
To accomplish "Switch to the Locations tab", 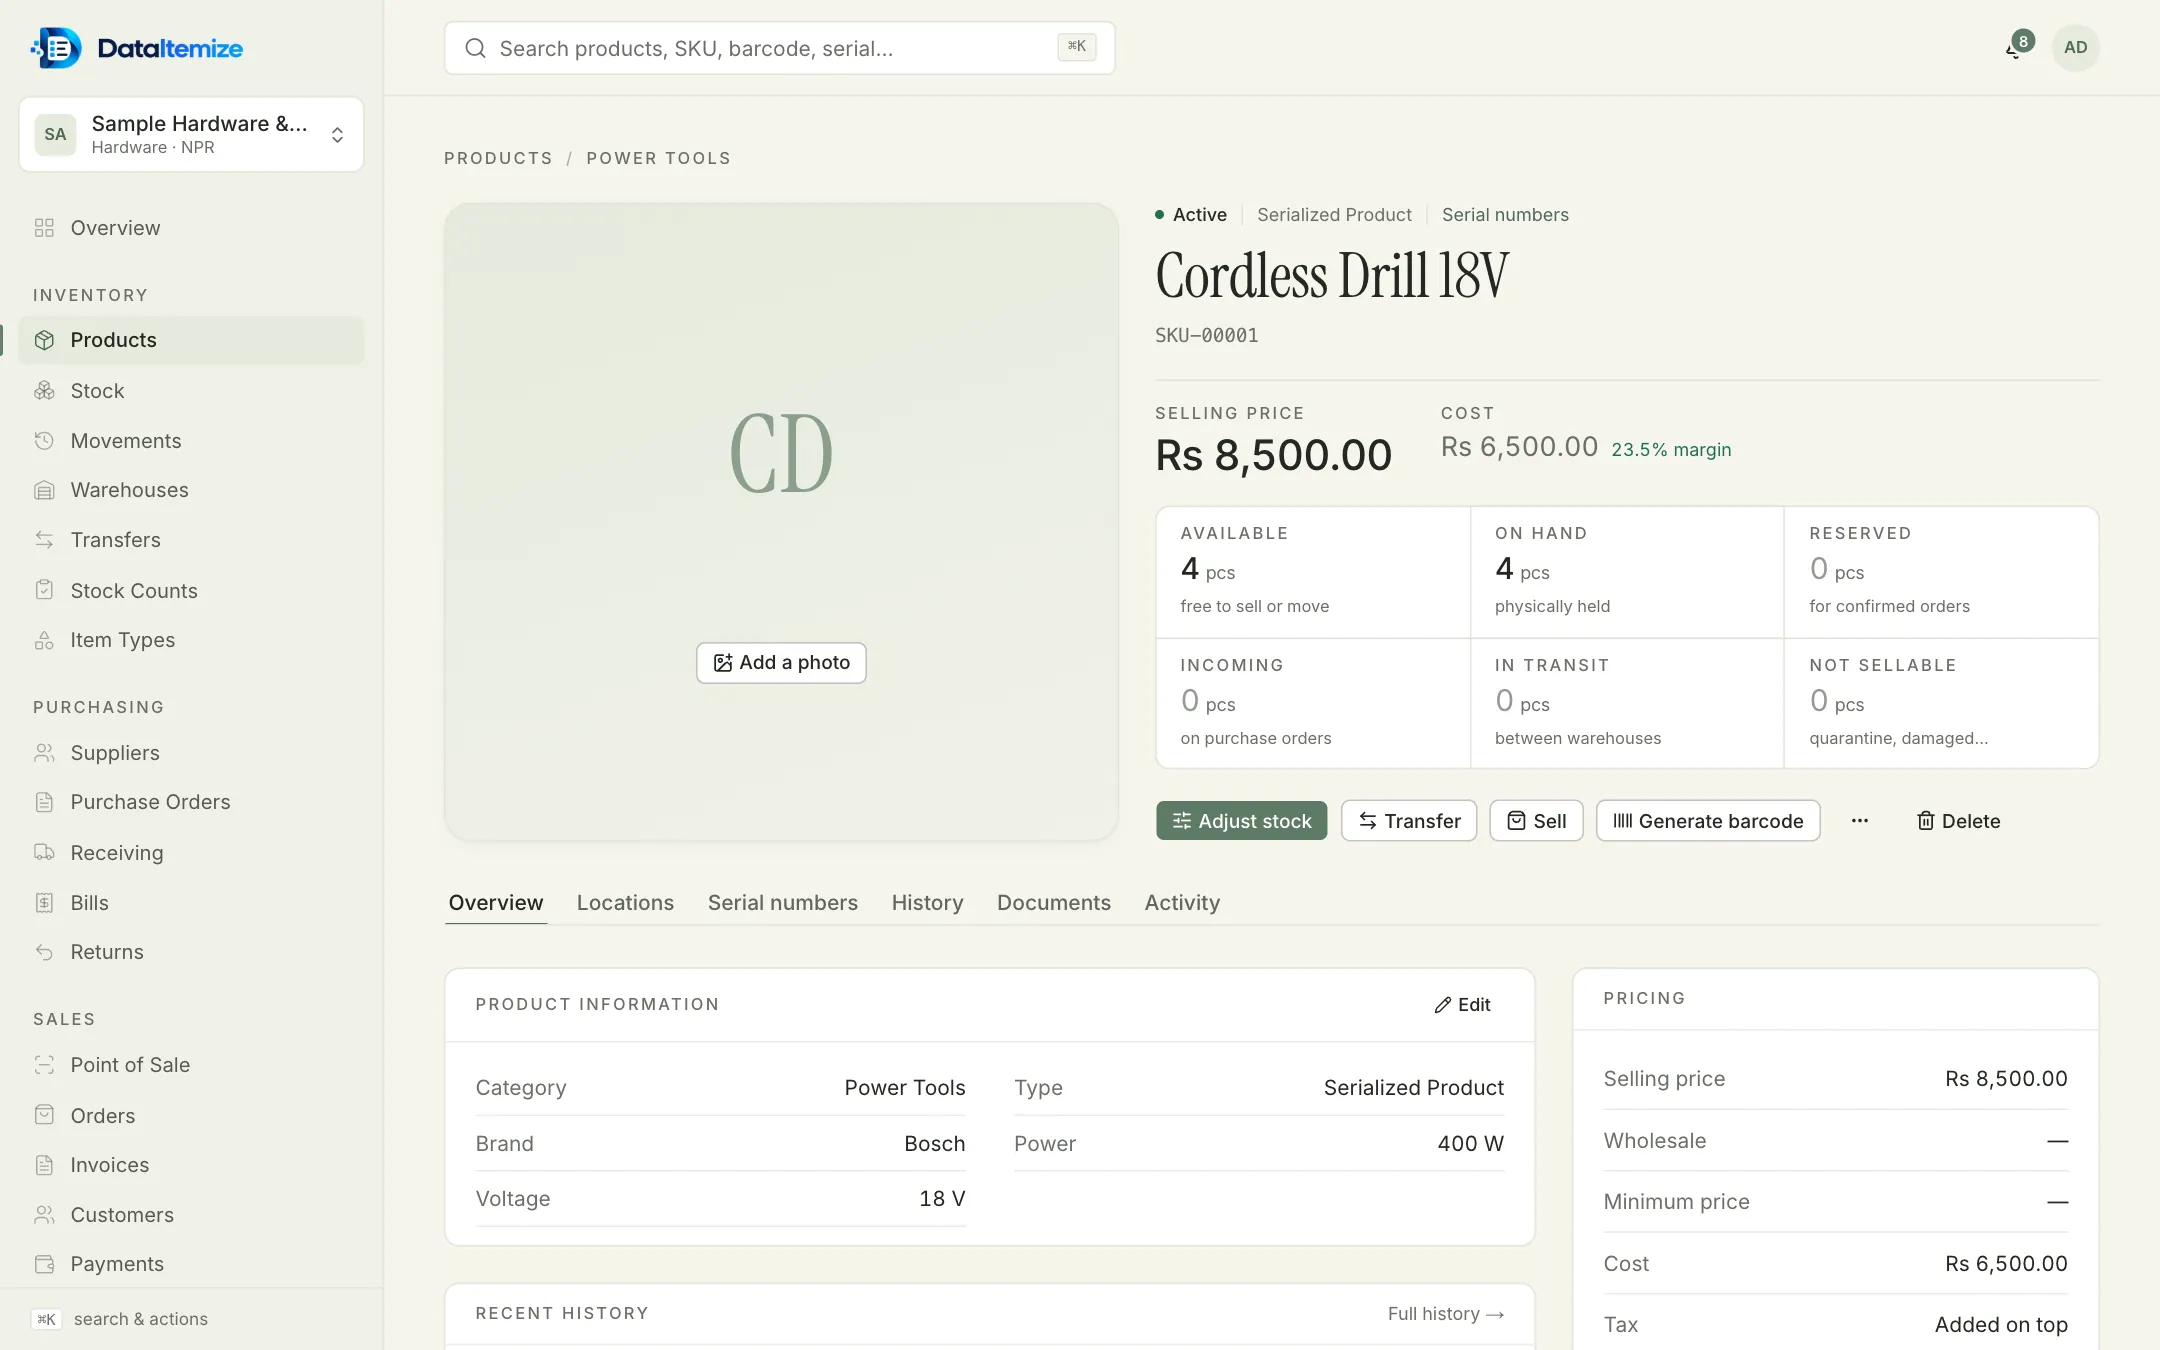I will coord(625,903).
